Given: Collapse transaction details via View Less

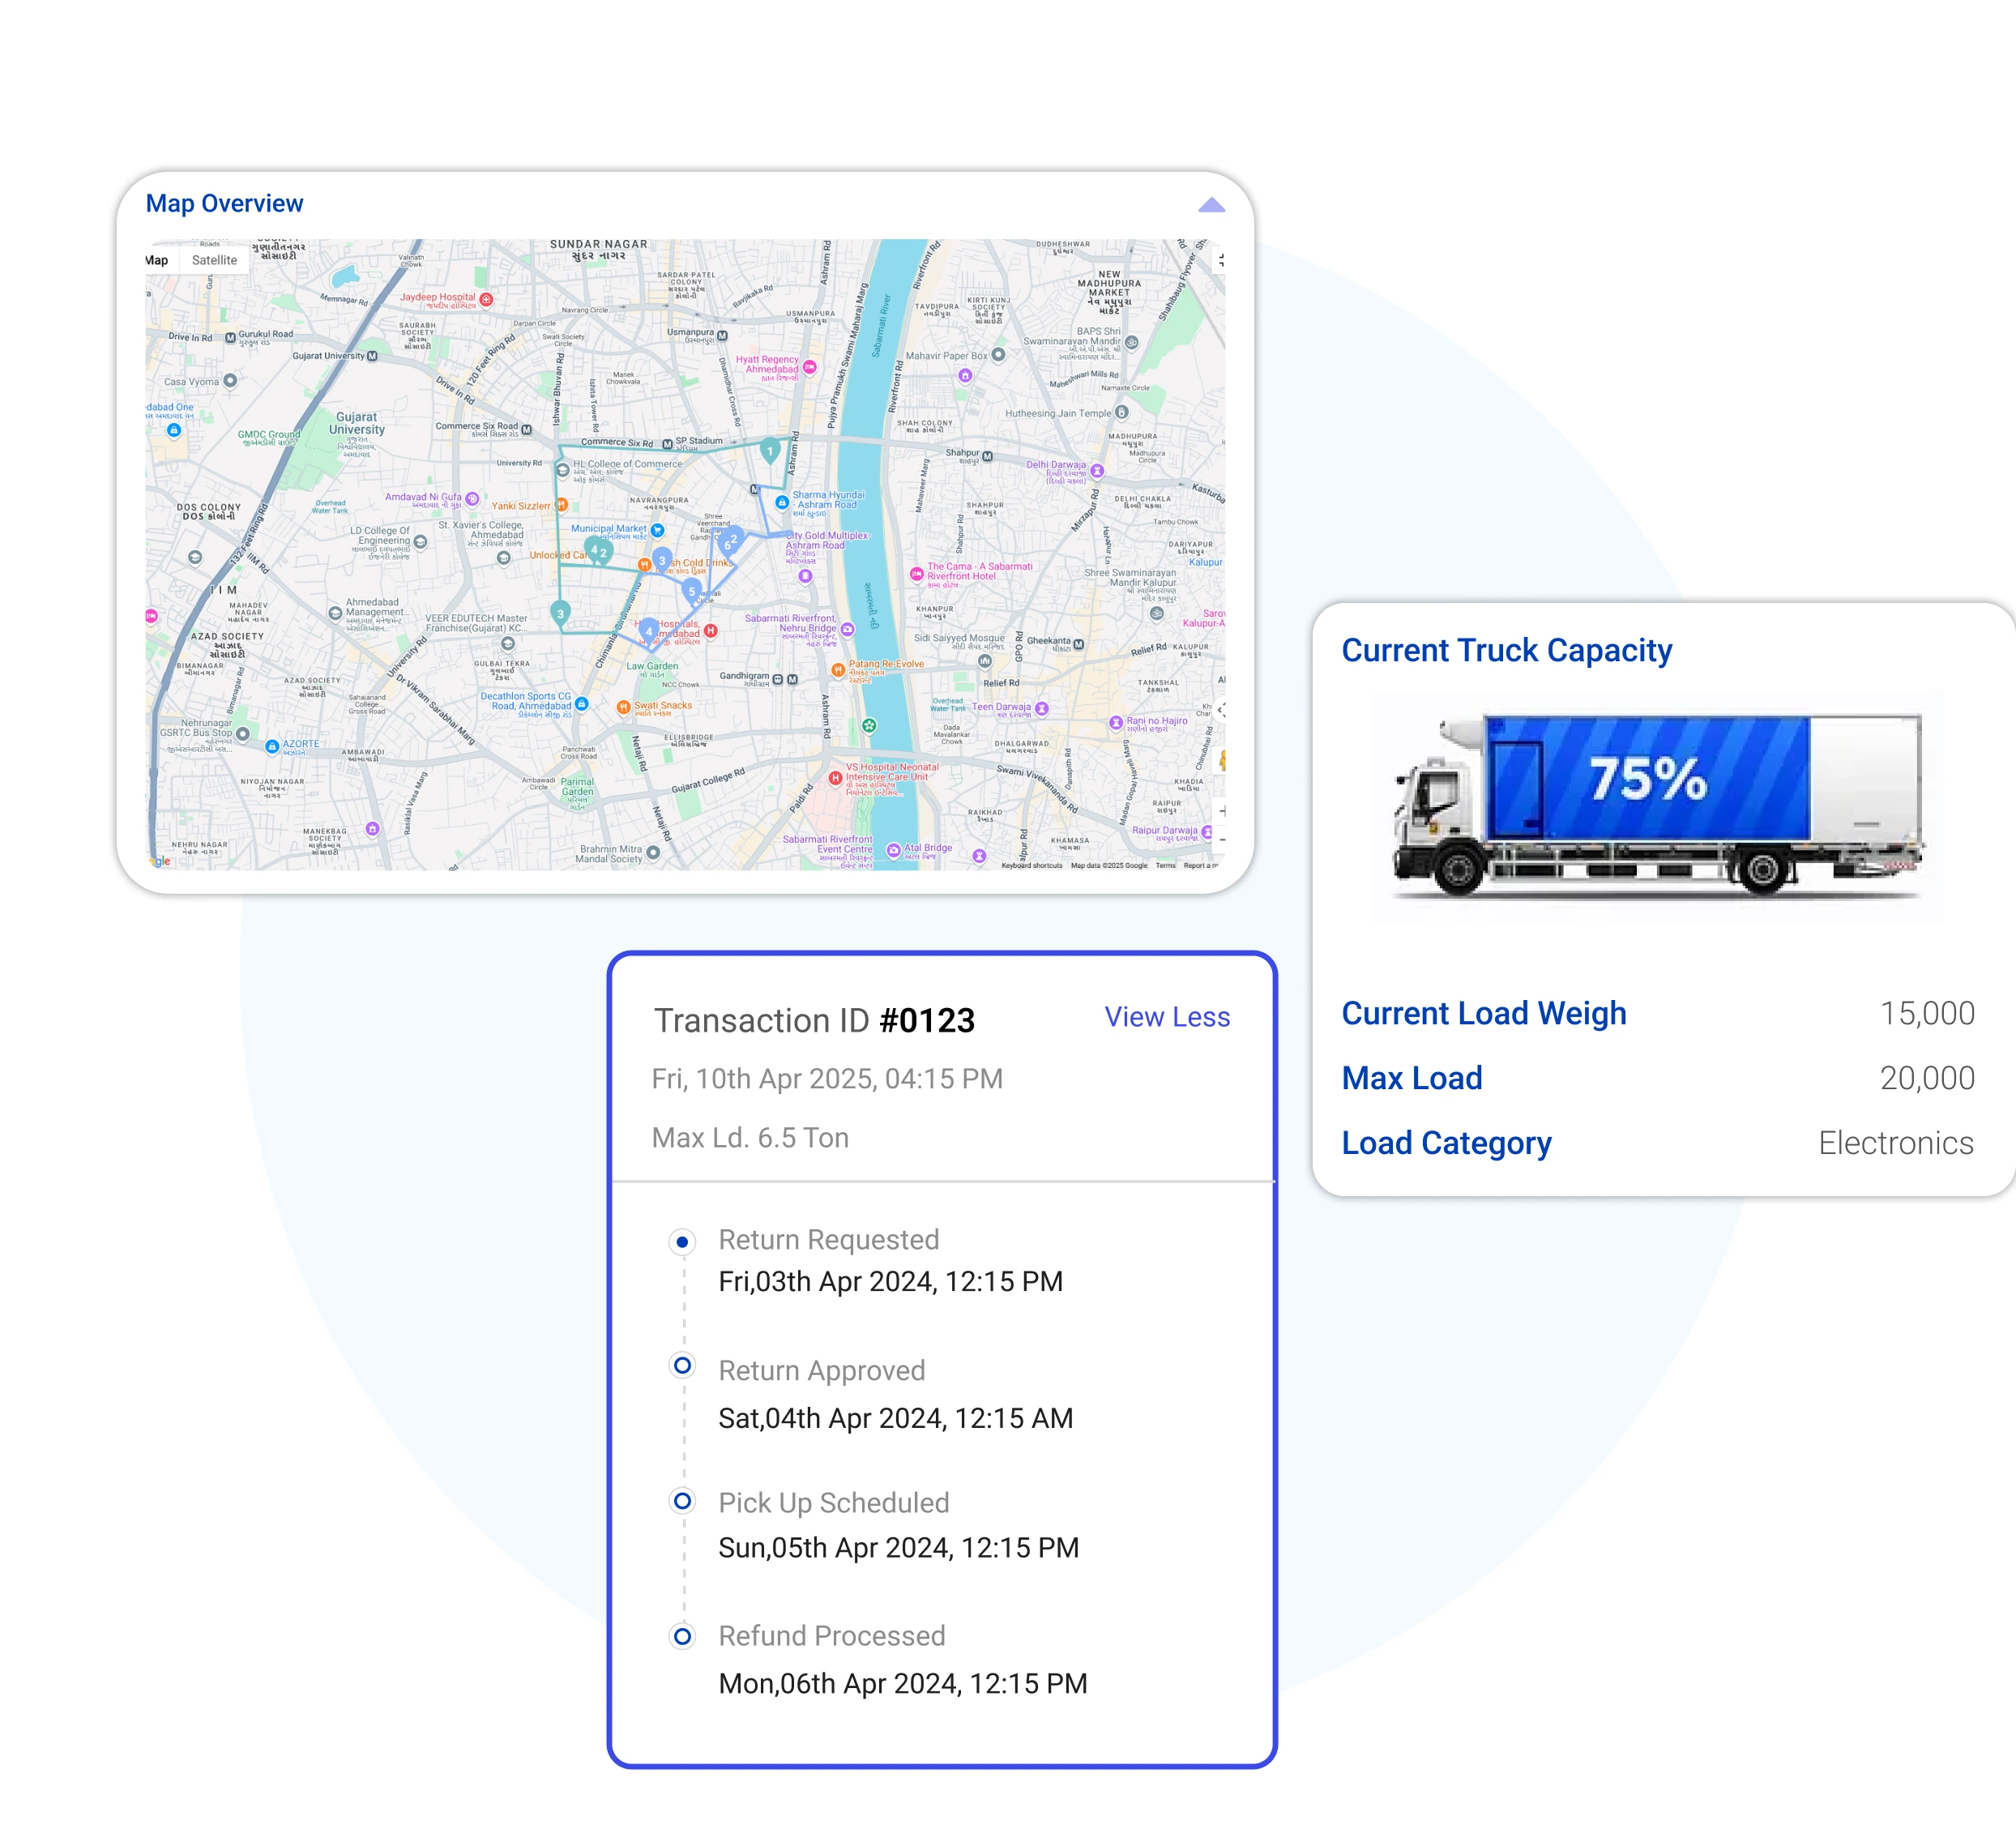Looking at the screenshot, I should (1168, 1017).
